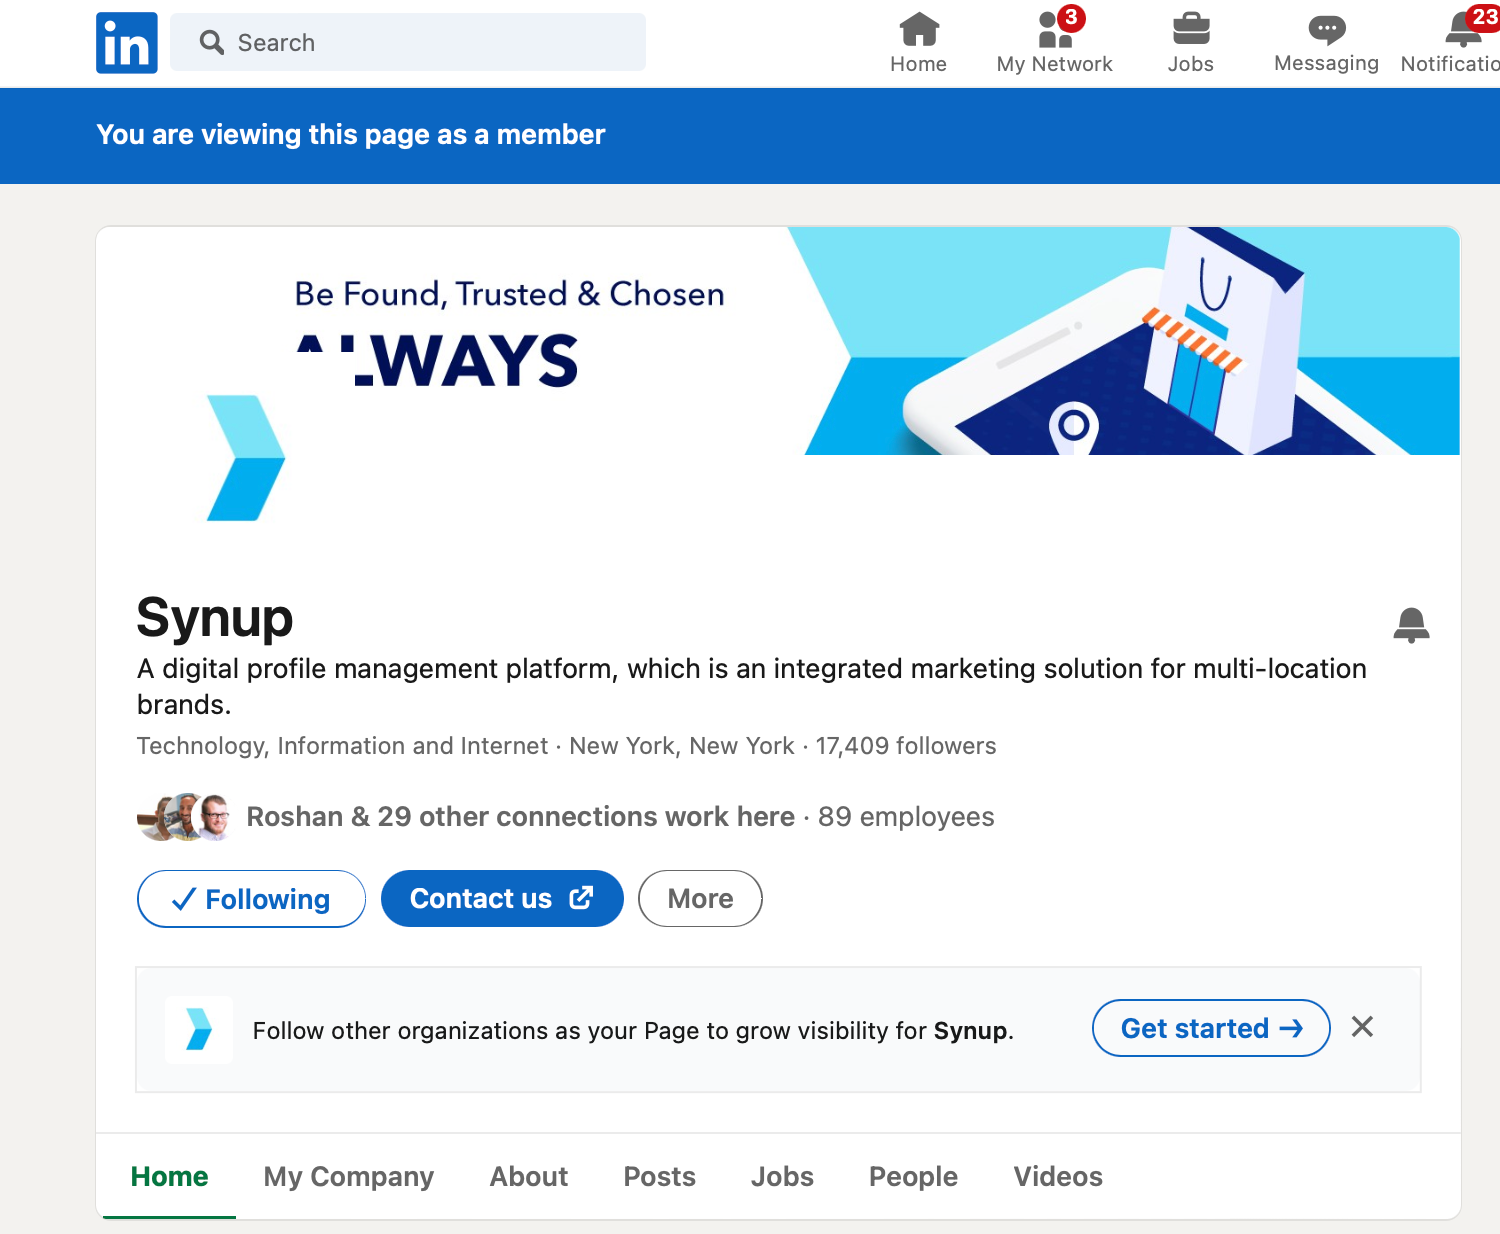Switch to the Videos tab
The width and height of the screenshot is (1500, 1234).
1058,1176
